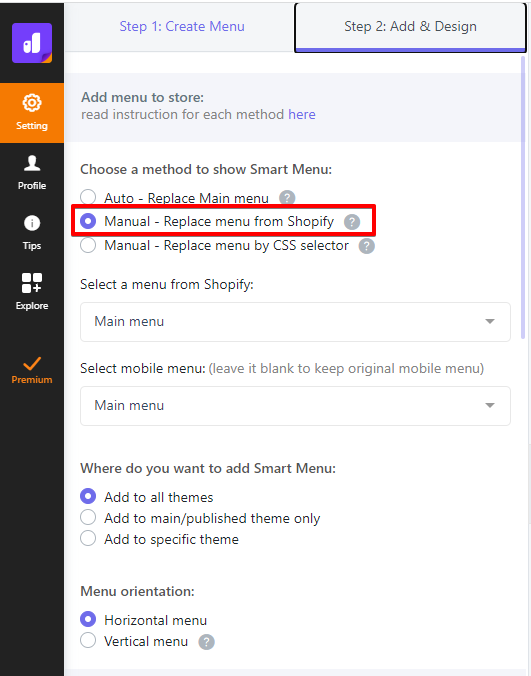Open the Explore apps icon
The height and width of the screenshot is (676, 531).
[32, 283]
